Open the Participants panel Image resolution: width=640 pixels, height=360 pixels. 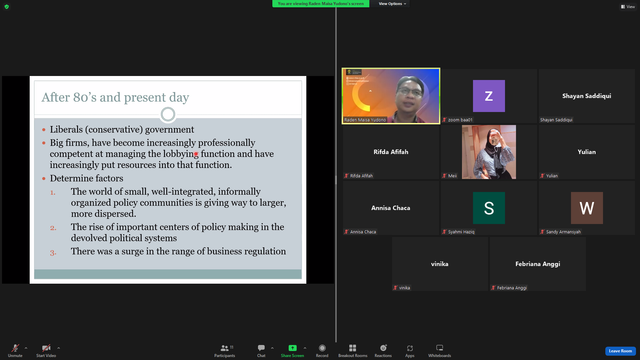224,350
